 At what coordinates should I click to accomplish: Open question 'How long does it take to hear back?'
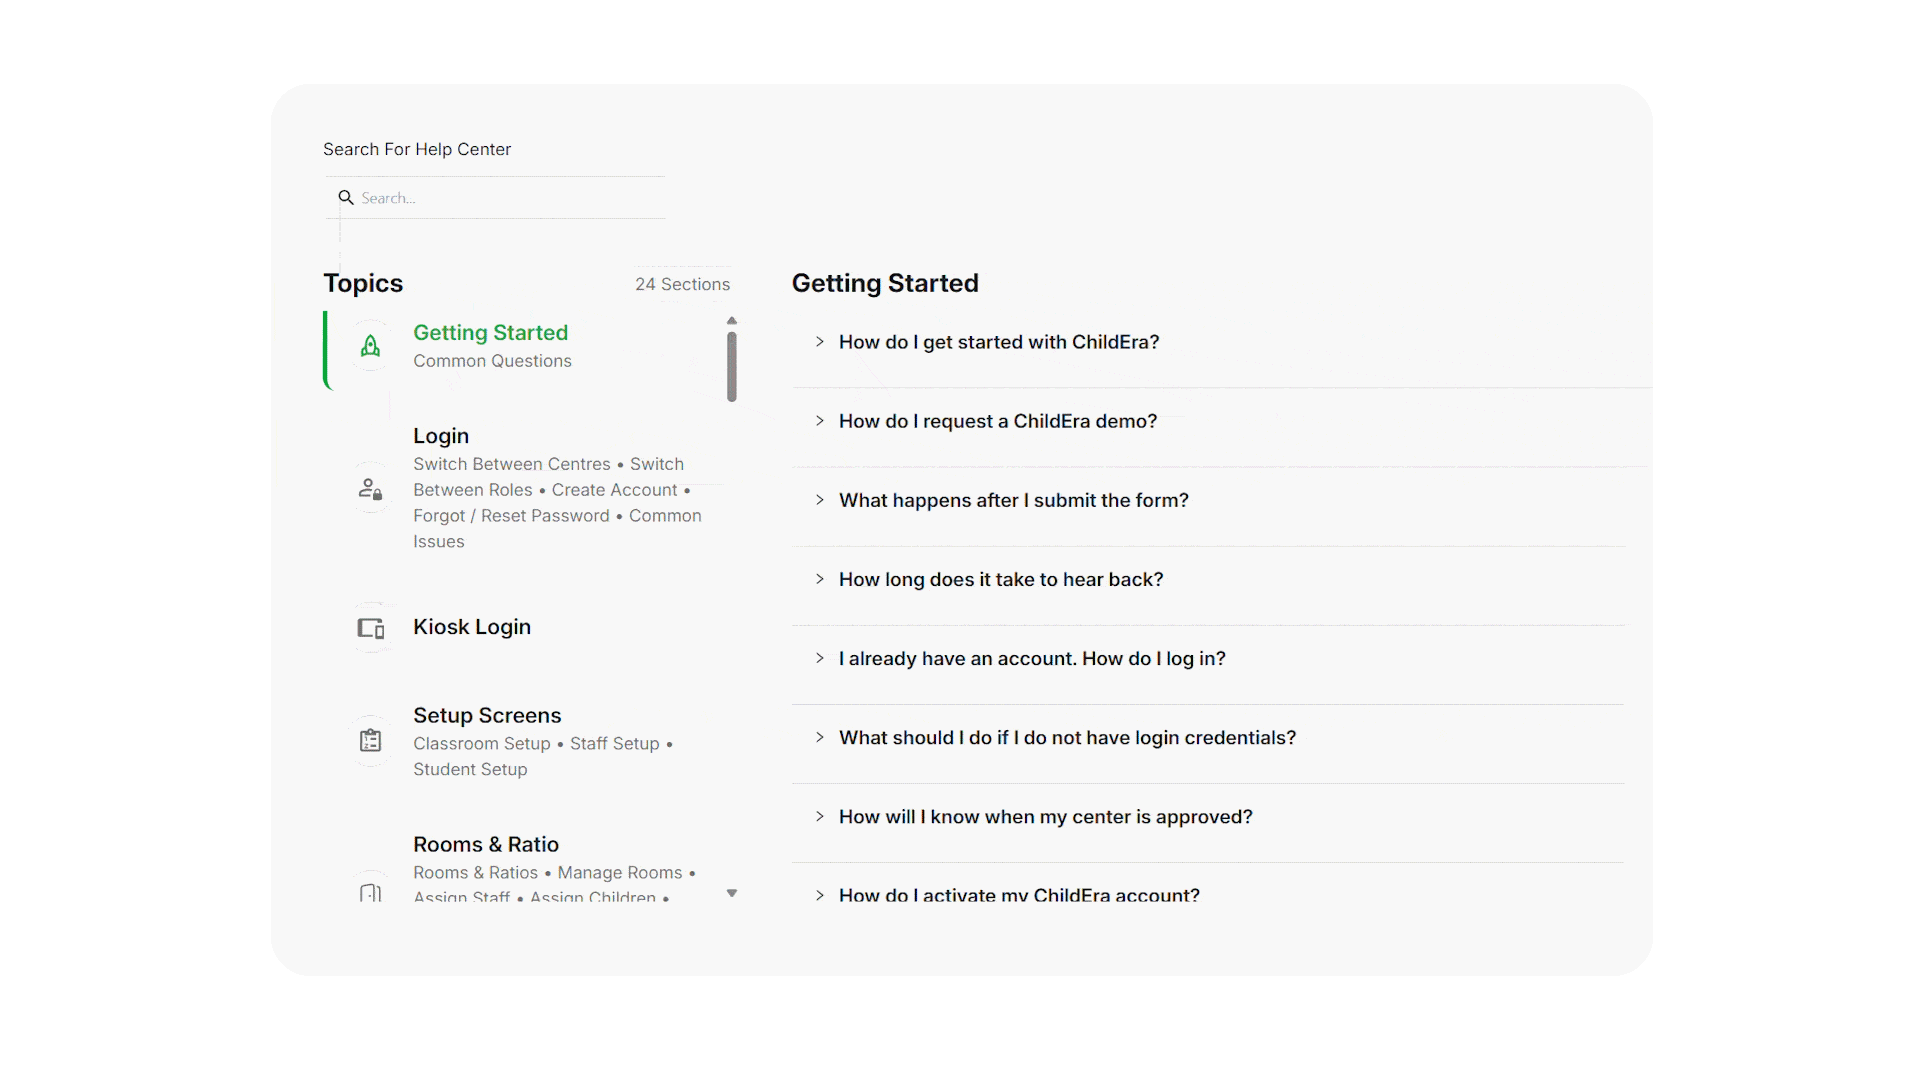click(1001, 579)
